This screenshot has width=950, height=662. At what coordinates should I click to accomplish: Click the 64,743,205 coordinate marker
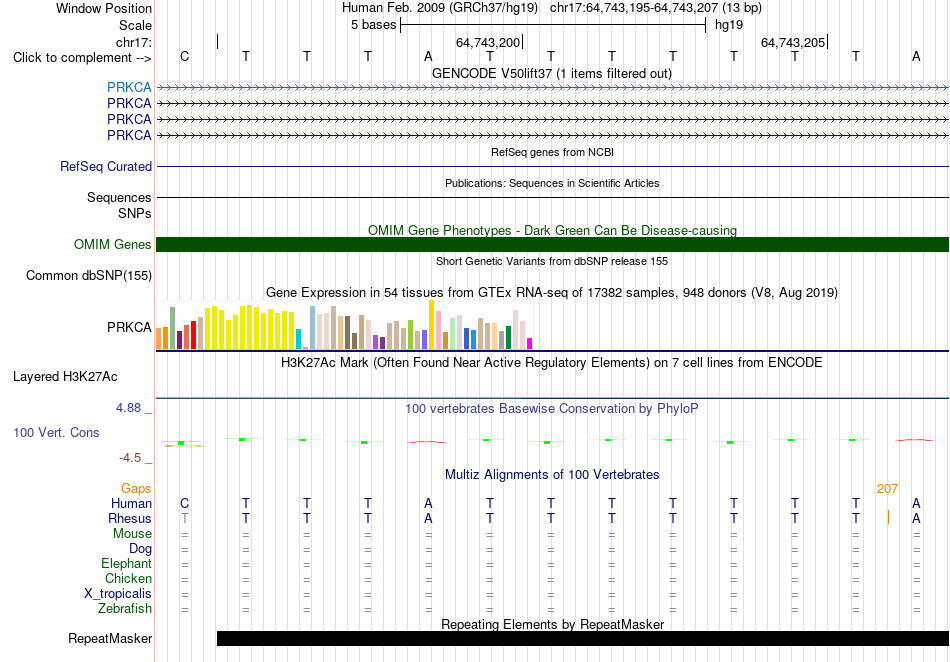[x=792, y=42]
